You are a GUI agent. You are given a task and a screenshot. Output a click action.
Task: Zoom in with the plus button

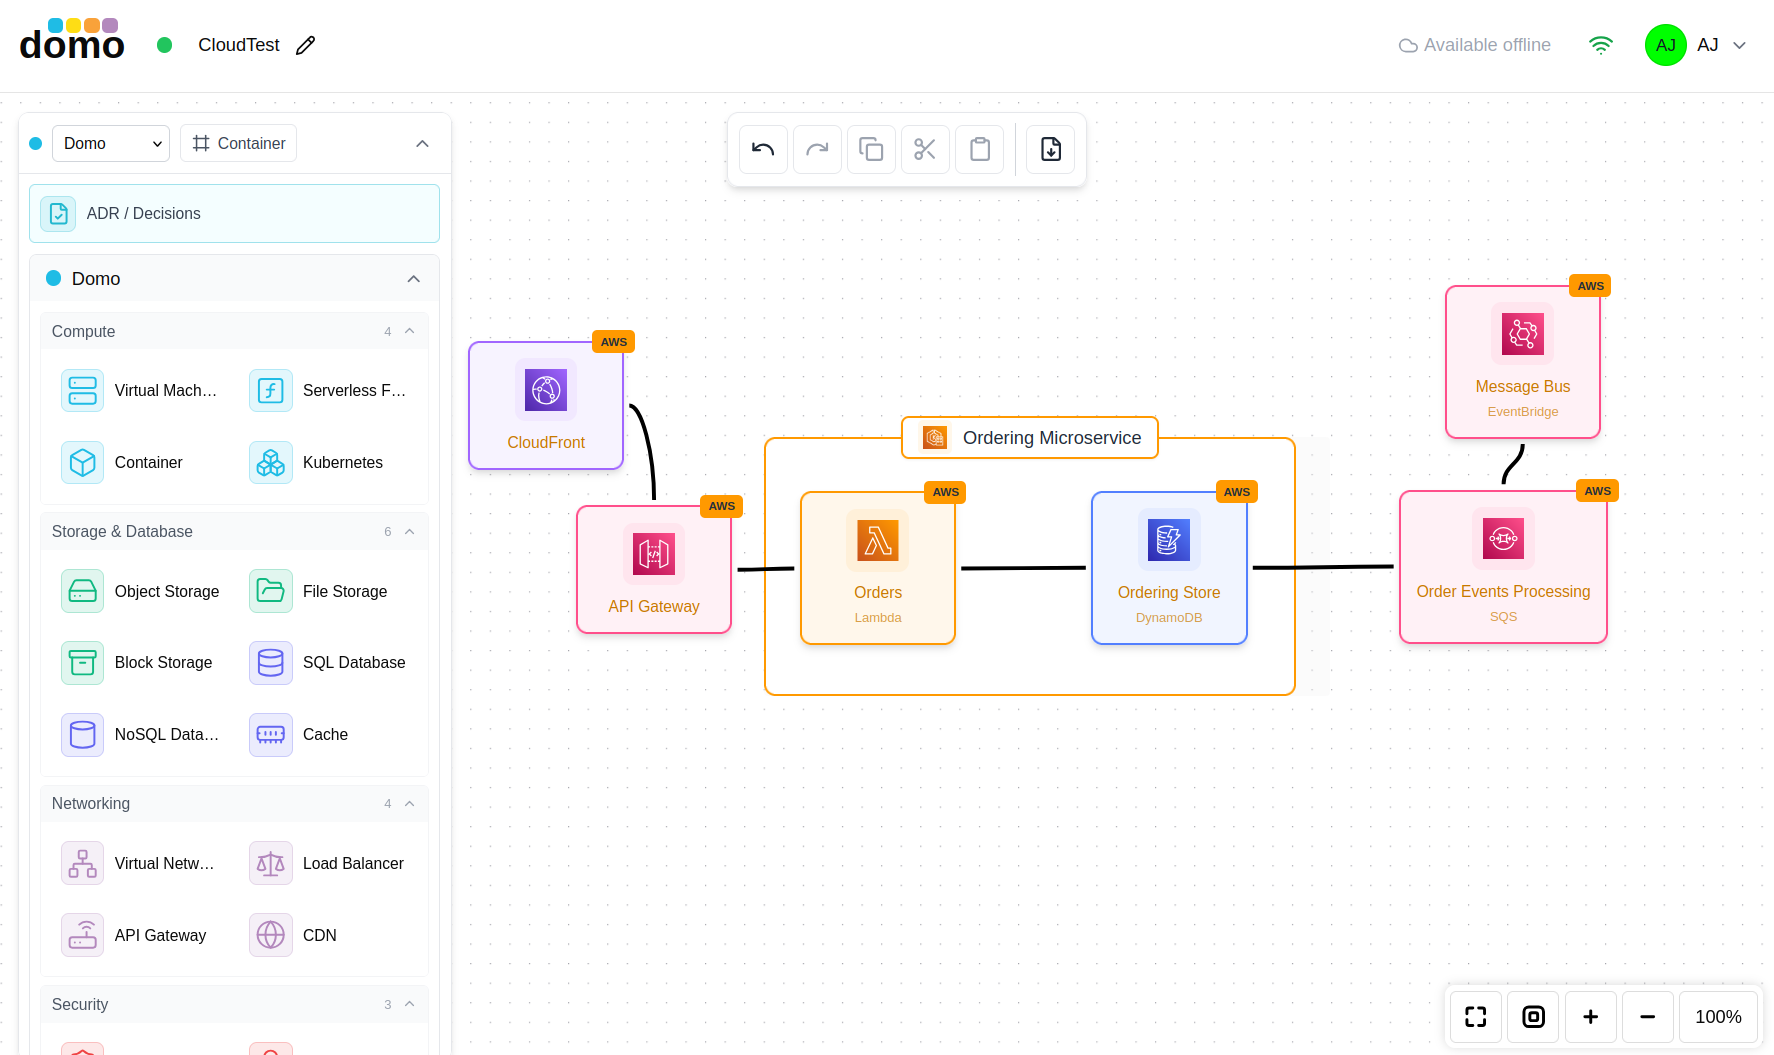1591,1017
